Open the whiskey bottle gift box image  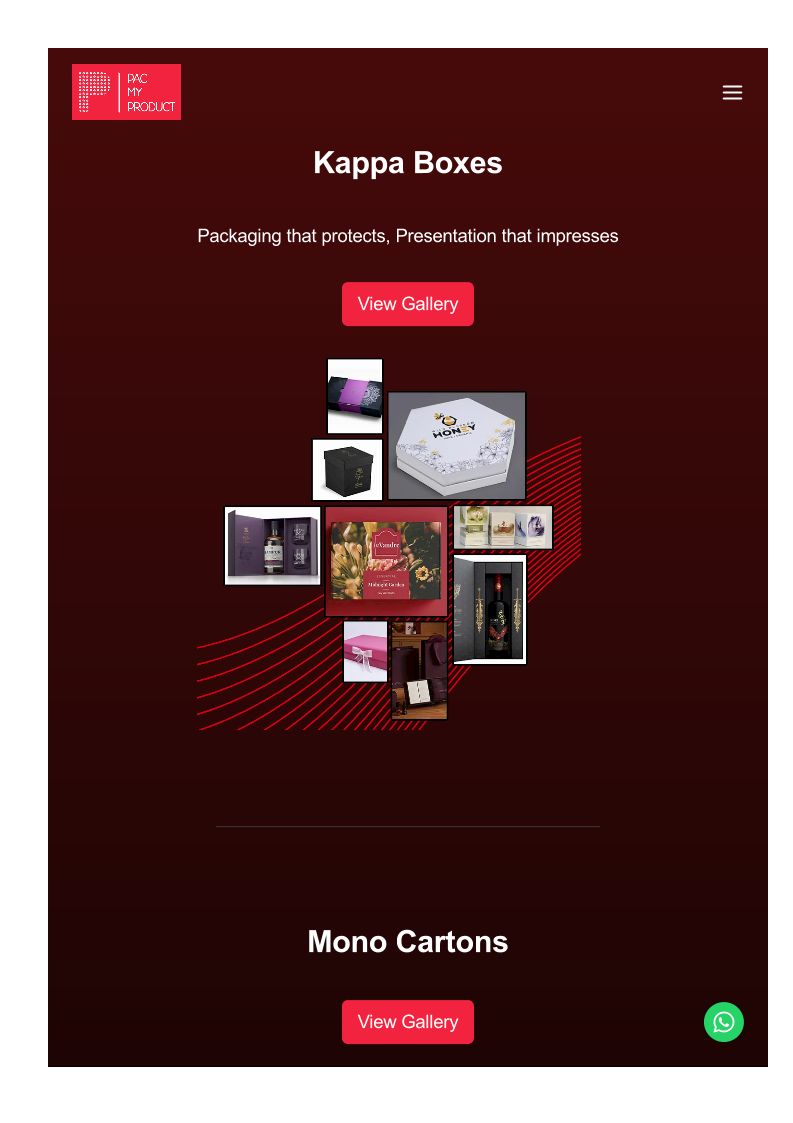[272, 546]
